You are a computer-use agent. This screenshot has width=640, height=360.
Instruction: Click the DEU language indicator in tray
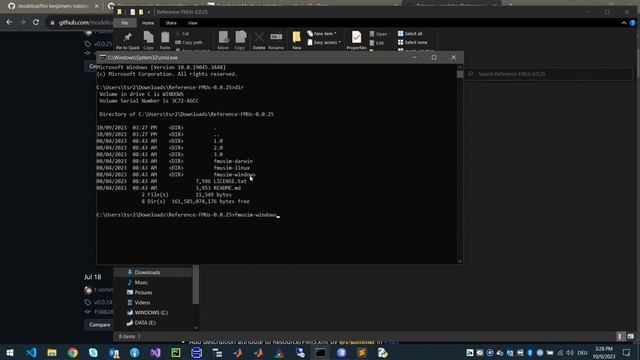(x=582, y=353)
